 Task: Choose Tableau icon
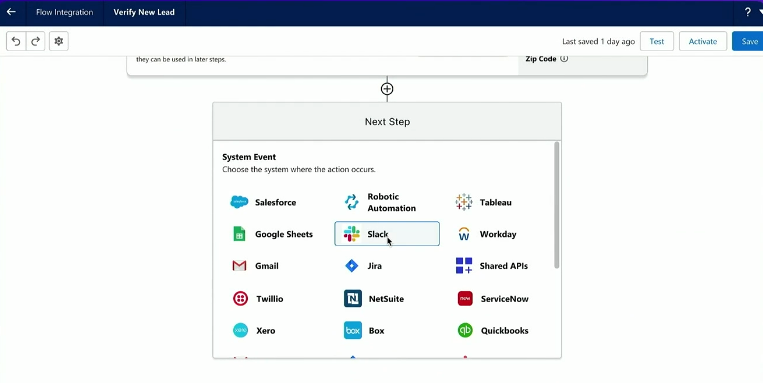(x=464, y=202)
